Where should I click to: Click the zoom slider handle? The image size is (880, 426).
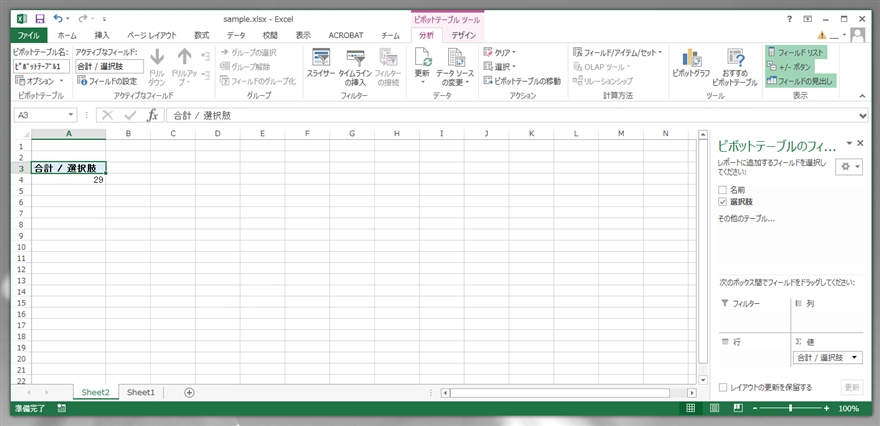(790, 408)
